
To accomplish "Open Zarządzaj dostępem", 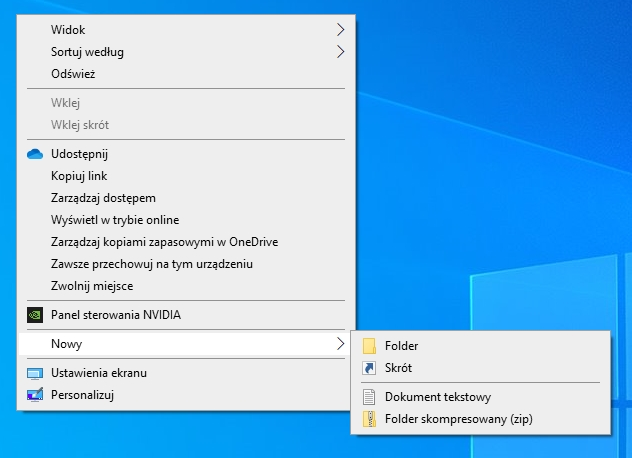I will pyautogui.click(x=103, y=198).
